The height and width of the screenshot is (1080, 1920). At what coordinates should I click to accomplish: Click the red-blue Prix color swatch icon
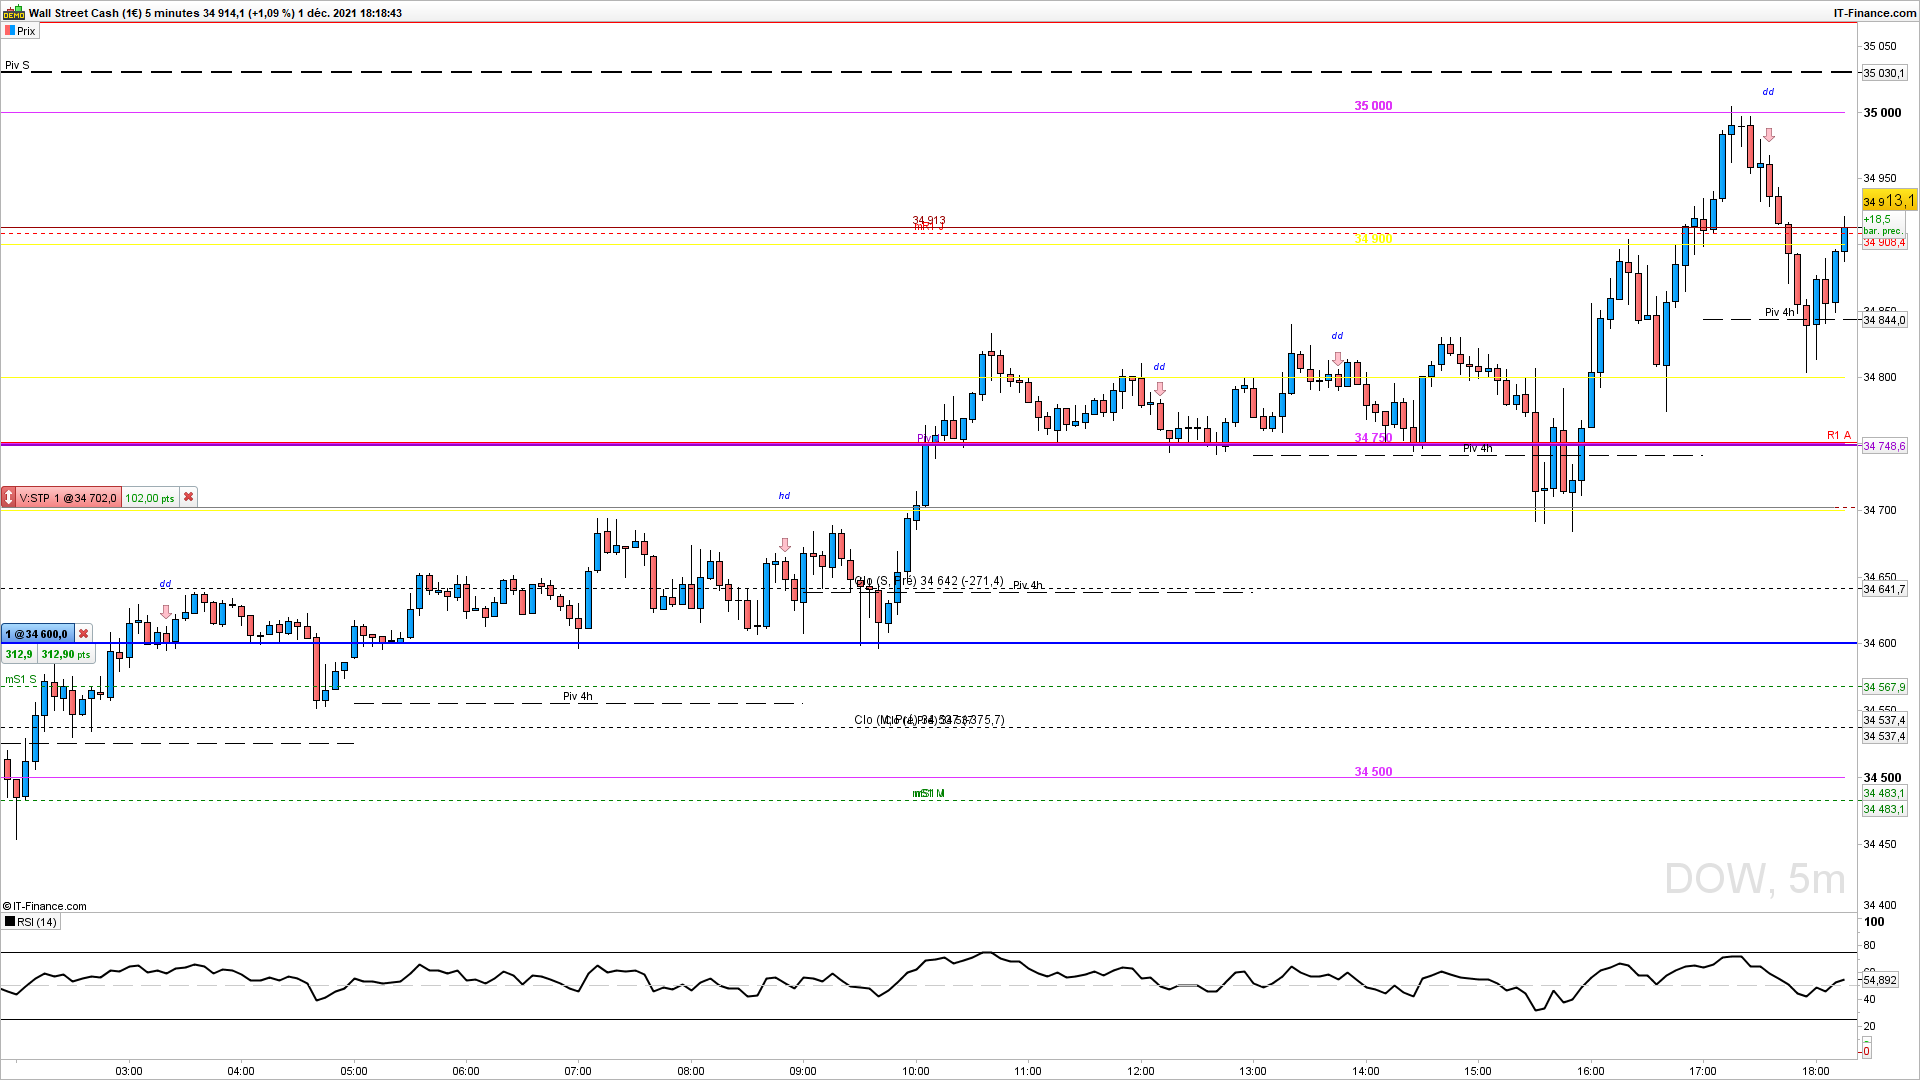[10, 31]
